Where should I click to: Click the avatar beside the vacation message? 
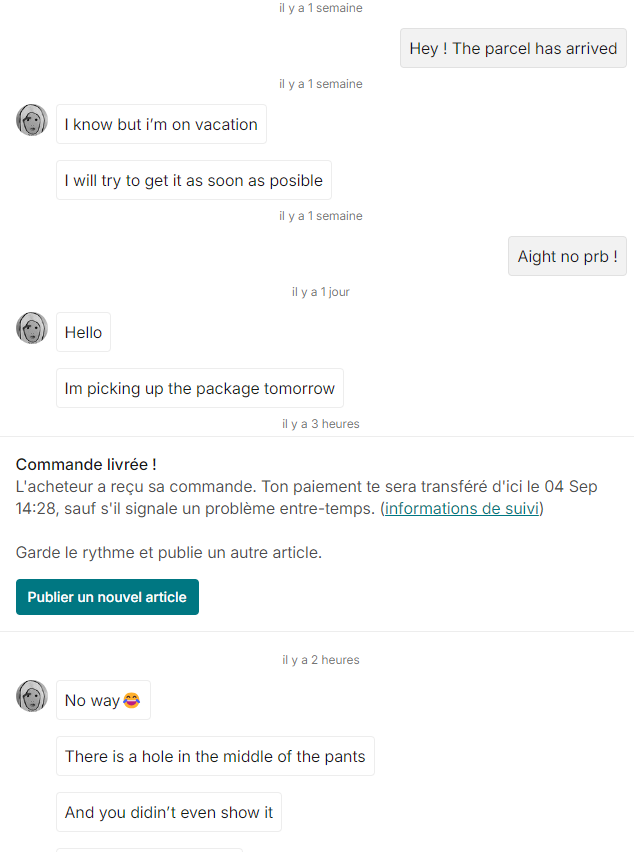(x=32, y=120)
